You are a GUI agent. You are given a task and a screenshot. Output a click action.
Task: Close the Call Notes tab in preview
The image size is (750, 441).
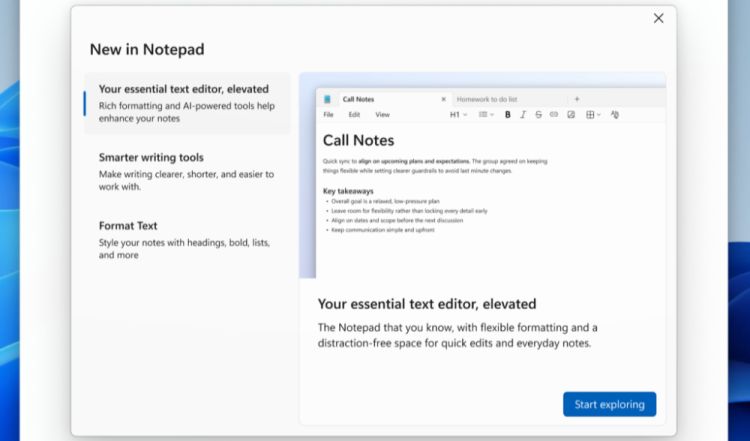443,99
